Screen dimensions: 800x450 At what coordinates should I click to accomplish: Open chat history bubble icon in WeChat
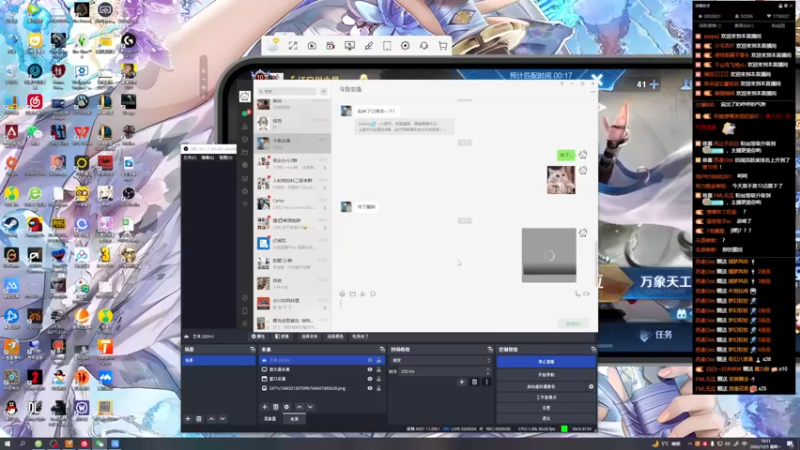[x=373, y=294]
